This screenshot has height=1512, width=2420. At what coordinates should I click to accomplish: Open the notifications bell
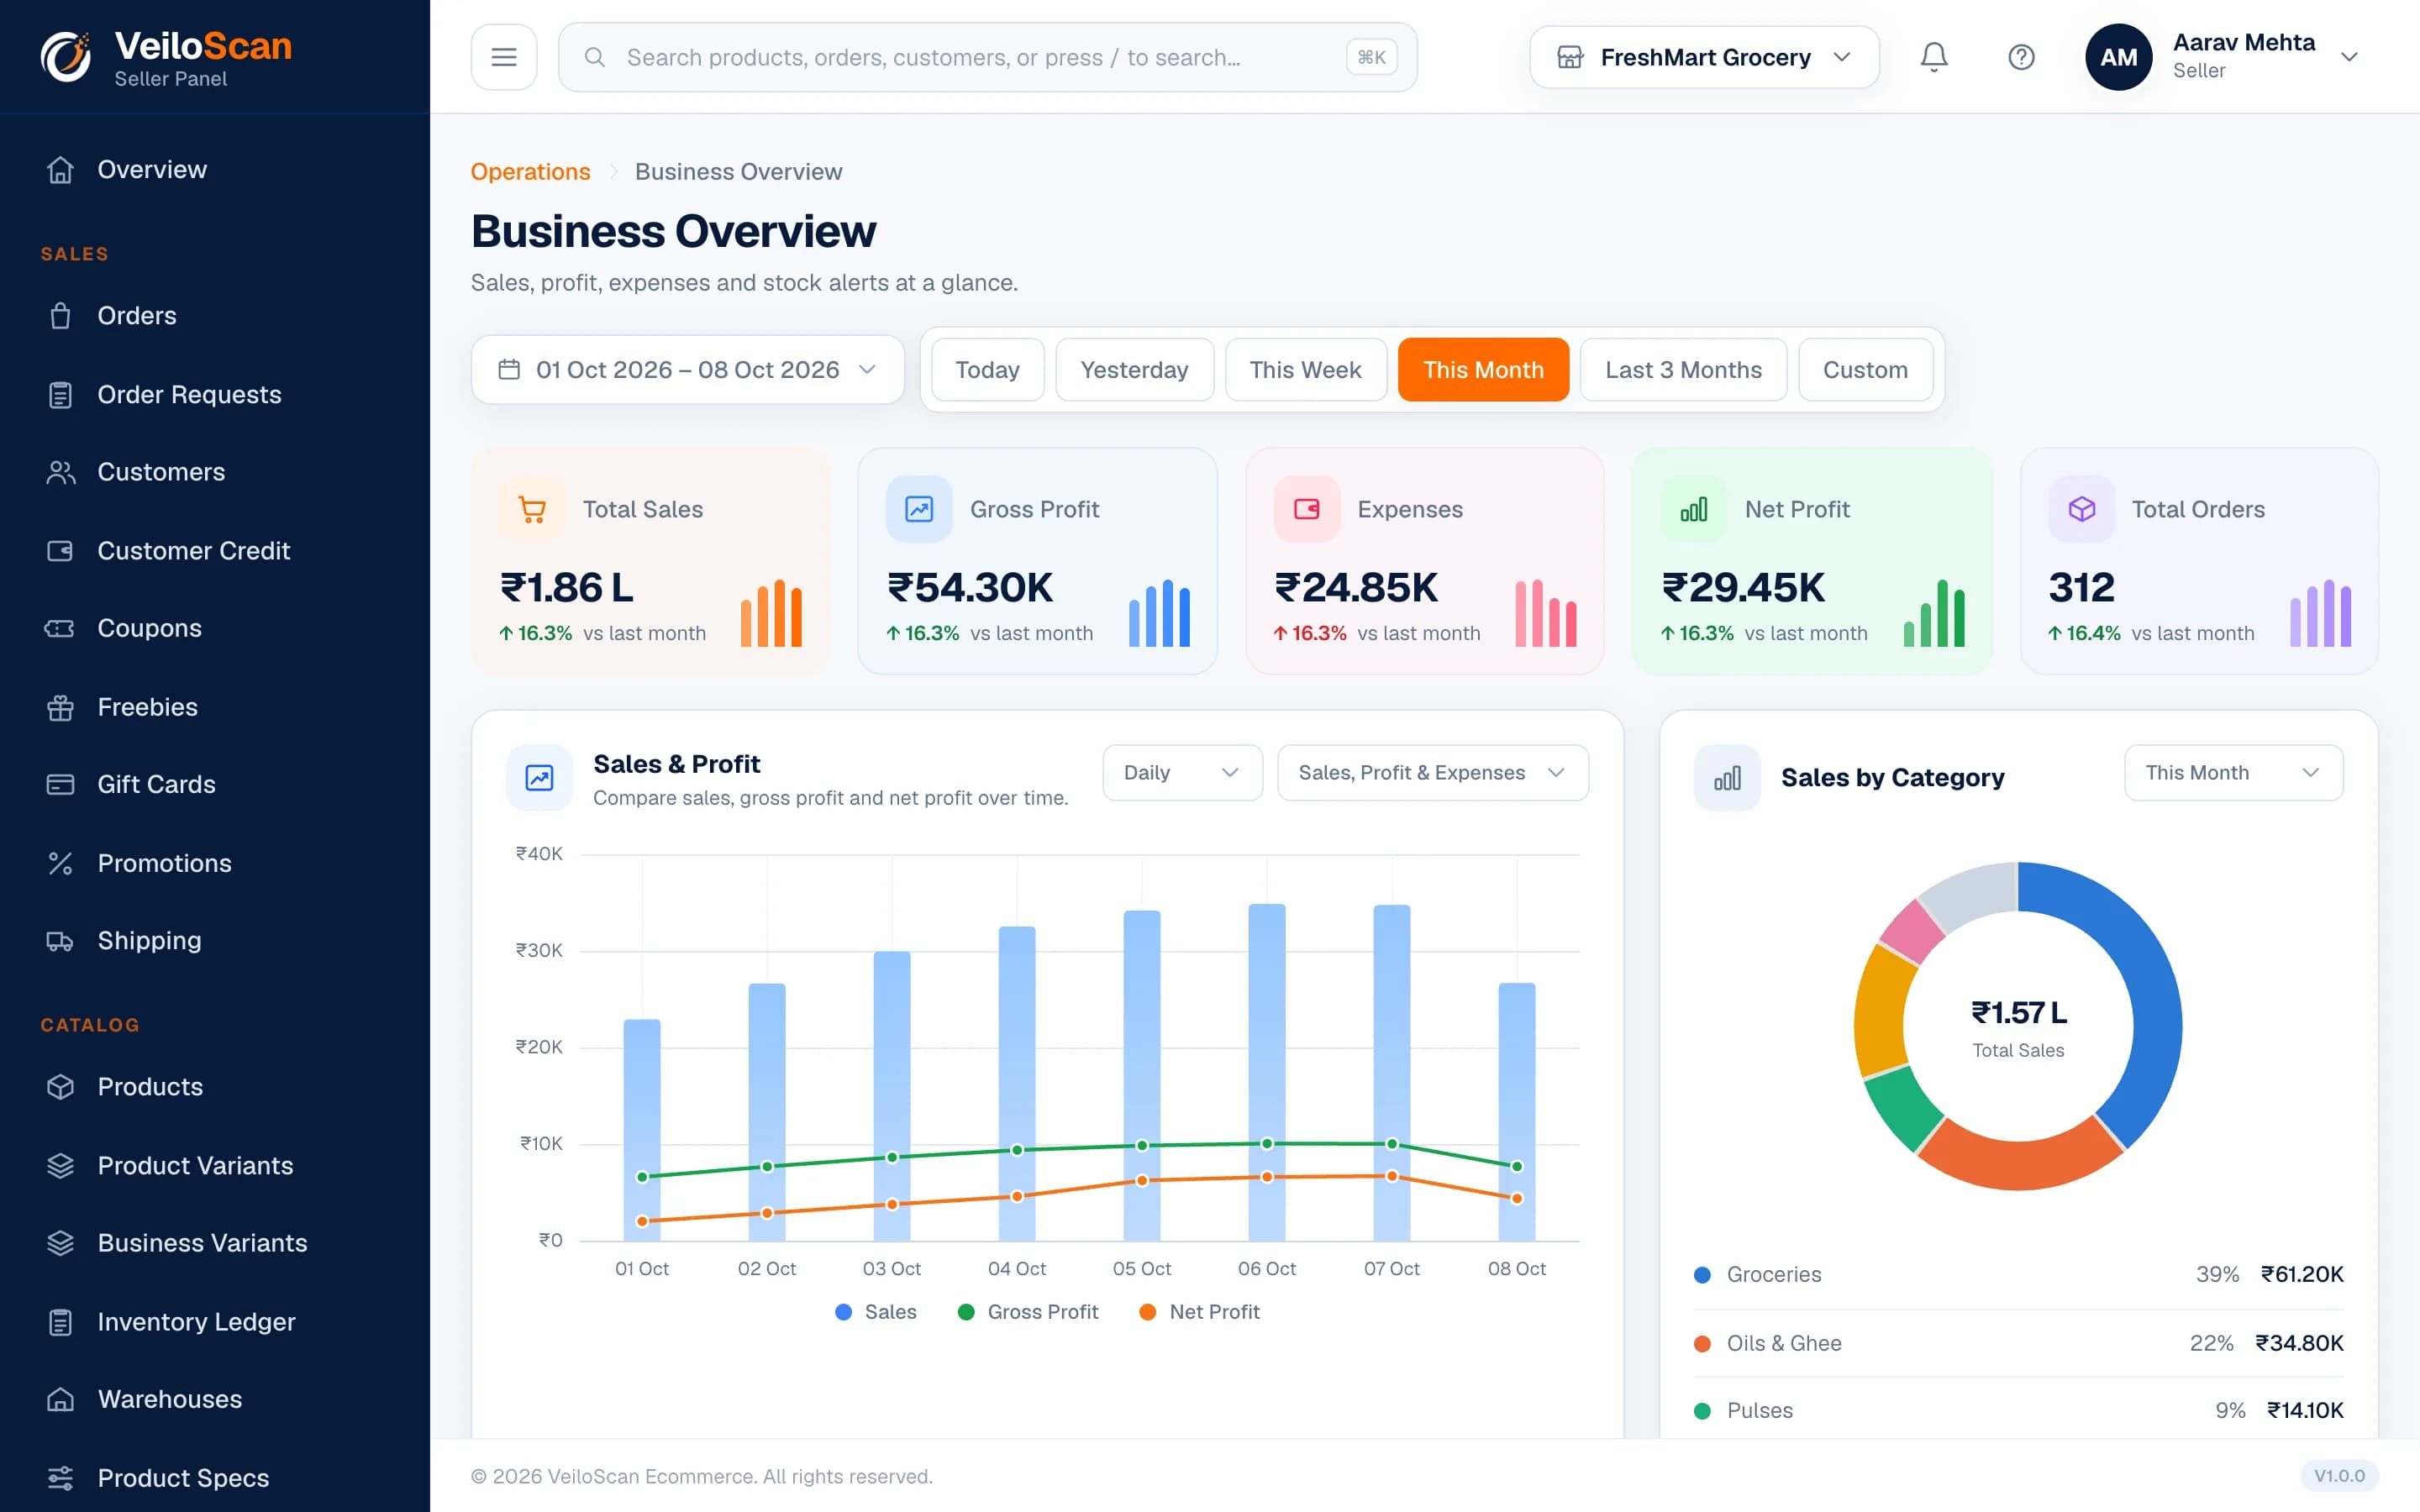coord(1934,57)
